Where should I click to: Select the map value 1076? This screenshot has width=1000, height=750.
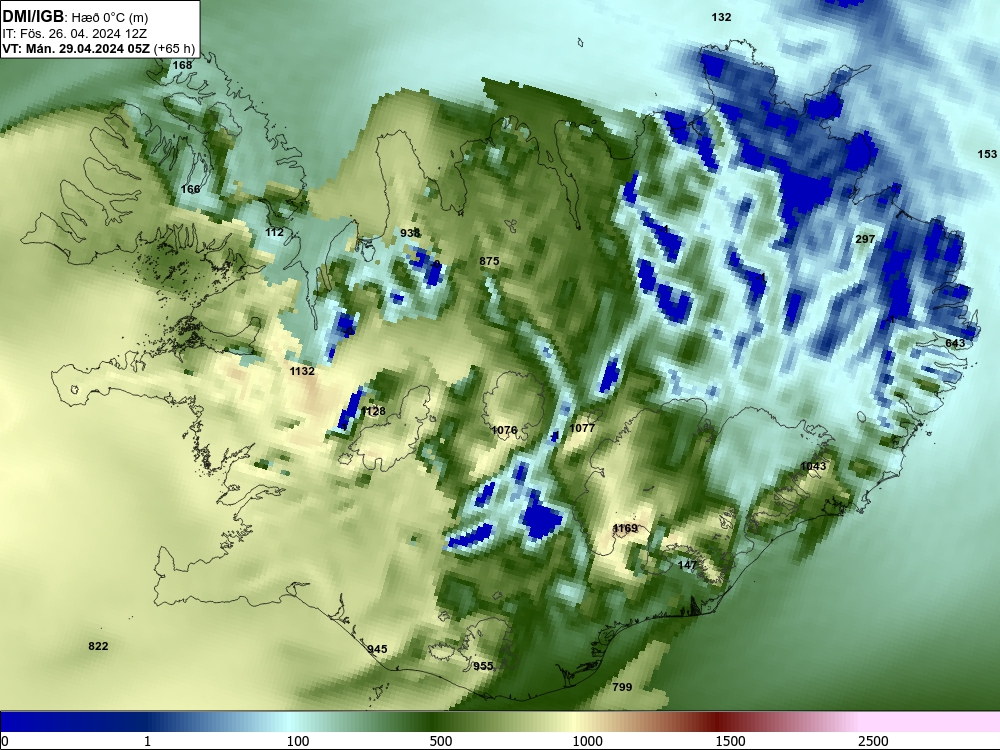[504, 430]
